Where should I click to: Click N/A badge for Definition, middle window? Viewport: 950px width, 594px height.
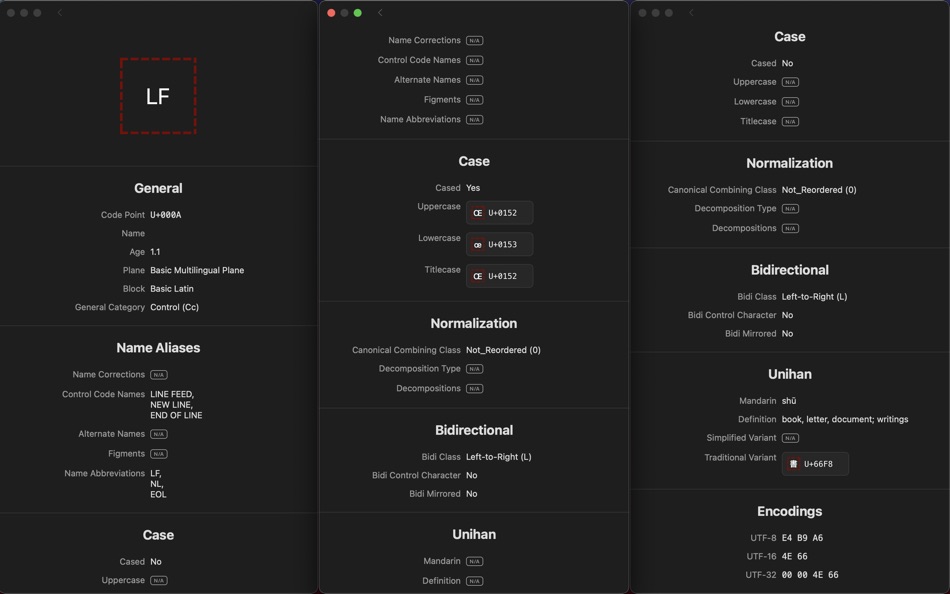[474, 581]
